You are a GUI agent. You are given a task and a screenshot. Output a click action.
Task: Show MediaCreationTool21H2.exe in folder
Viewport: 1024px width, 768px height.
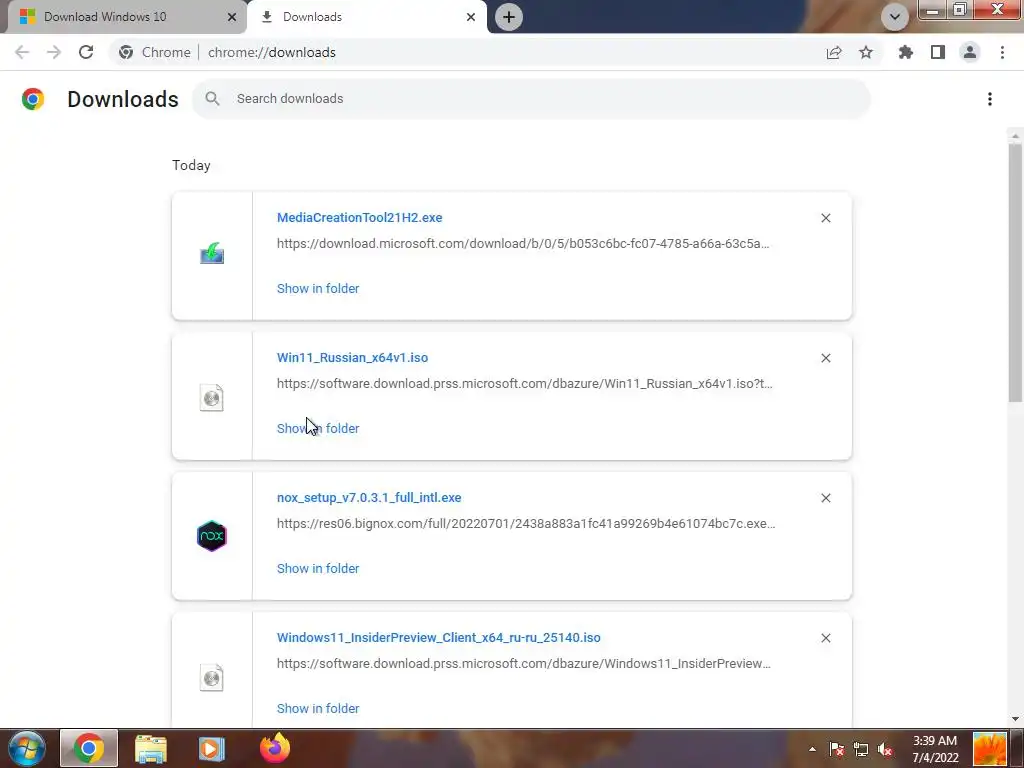pos(318,288)
